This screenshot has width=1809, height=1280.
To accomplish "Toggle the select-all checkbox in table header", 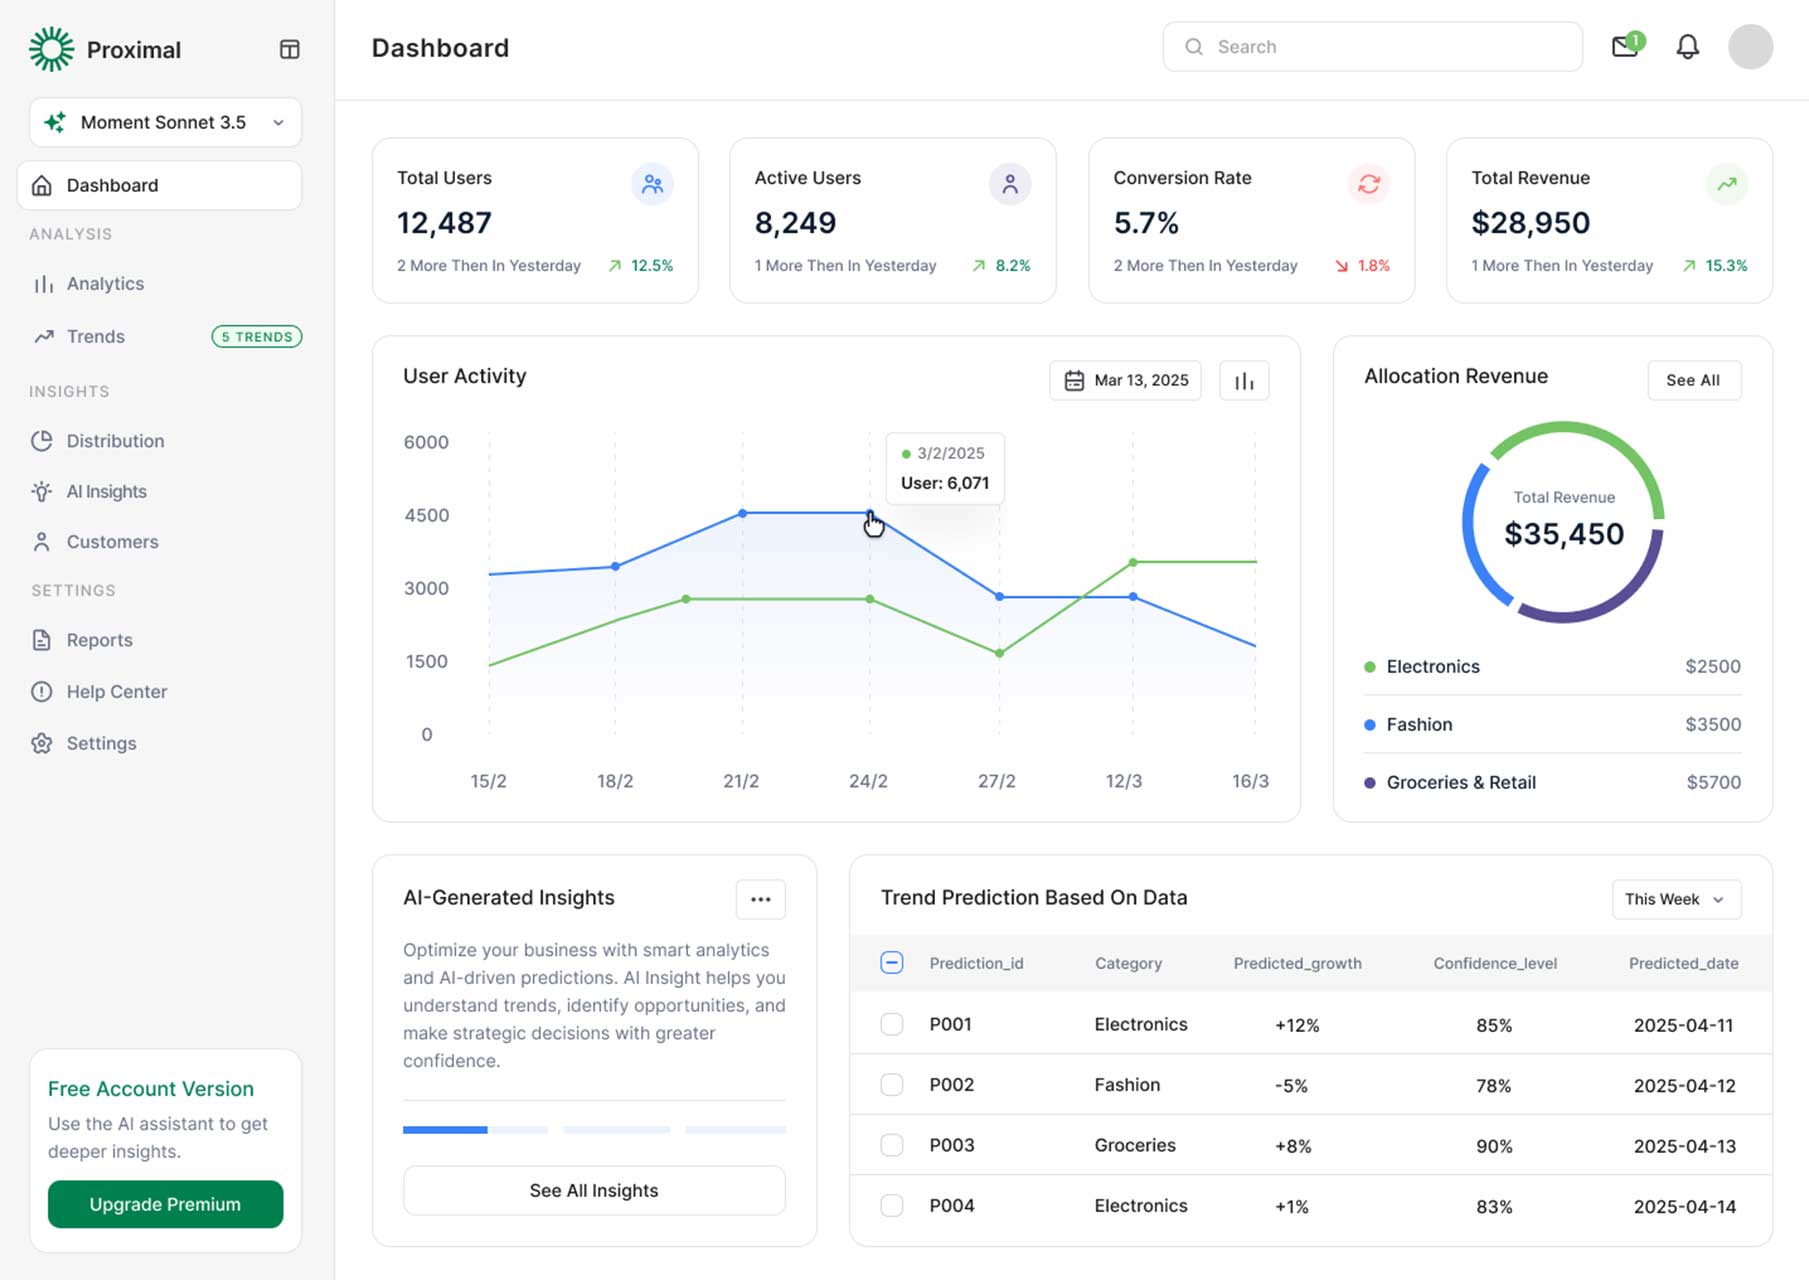I will pos(891,963).
